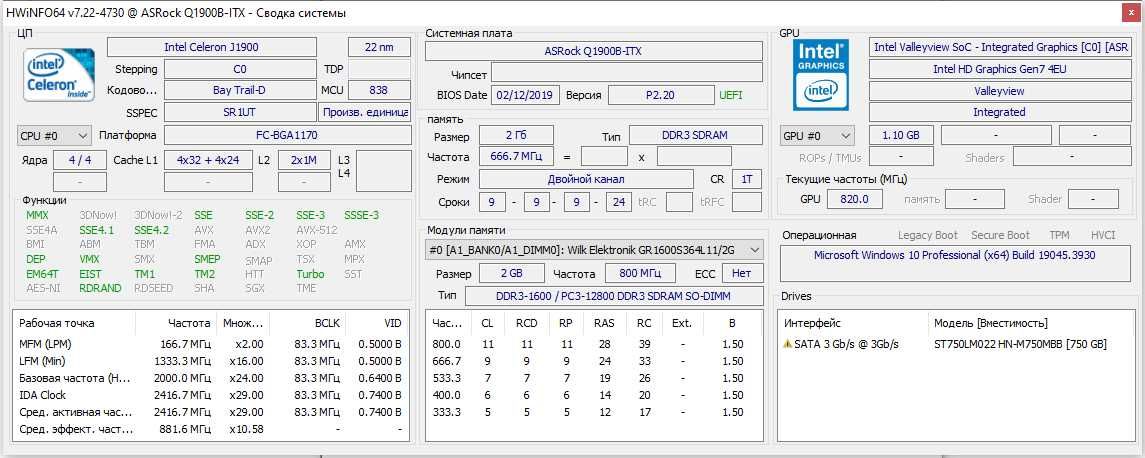
Task: Click the Intel Celeron J1900 name field
Action: [x=211, y=47]
